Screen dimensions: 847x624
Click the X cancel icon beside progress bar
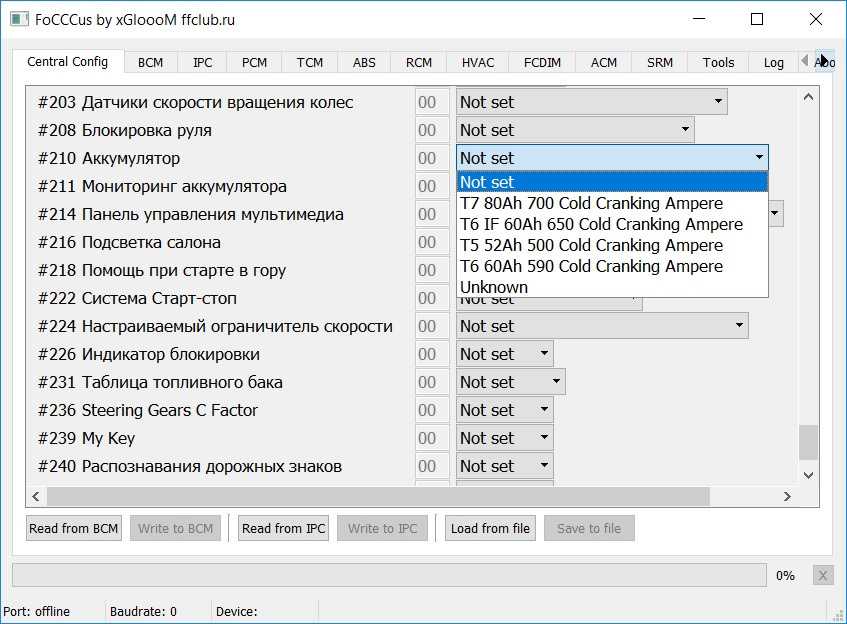click(x=822, y=575)
